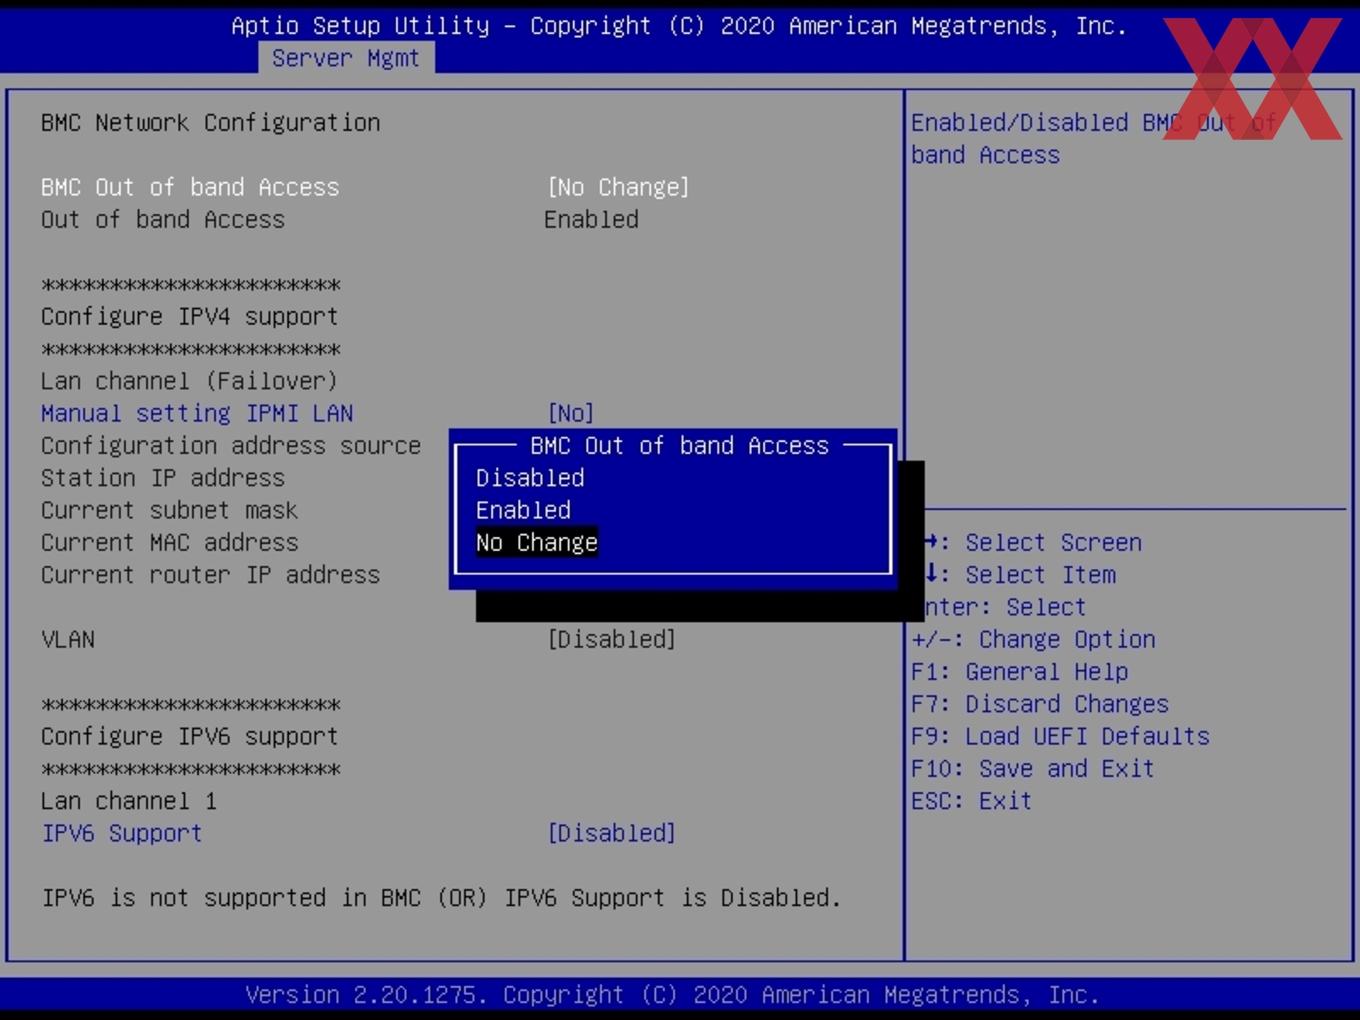Open the VLAN [Disabled] value

(x=611, y=639)
